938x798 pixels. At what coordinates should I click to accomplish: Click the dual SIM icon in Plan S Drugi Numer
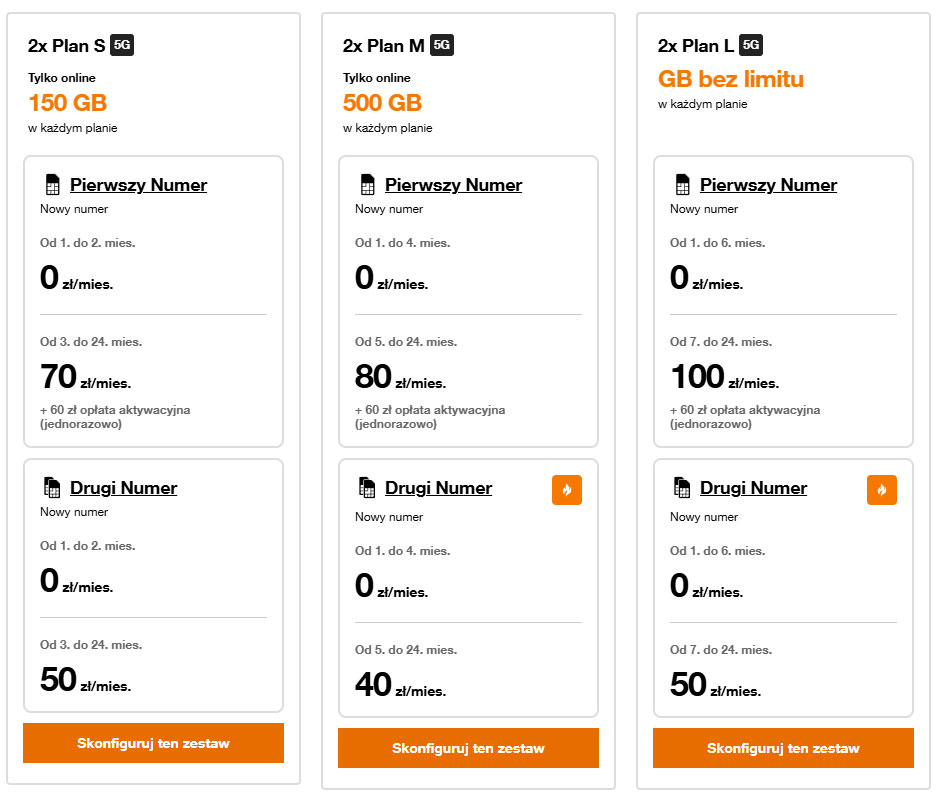tap(52, 488)
